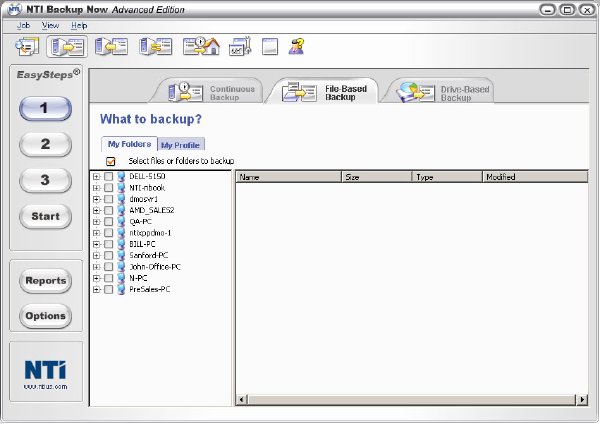Click the BILL-PC computer icon

(x=121, y=244)
